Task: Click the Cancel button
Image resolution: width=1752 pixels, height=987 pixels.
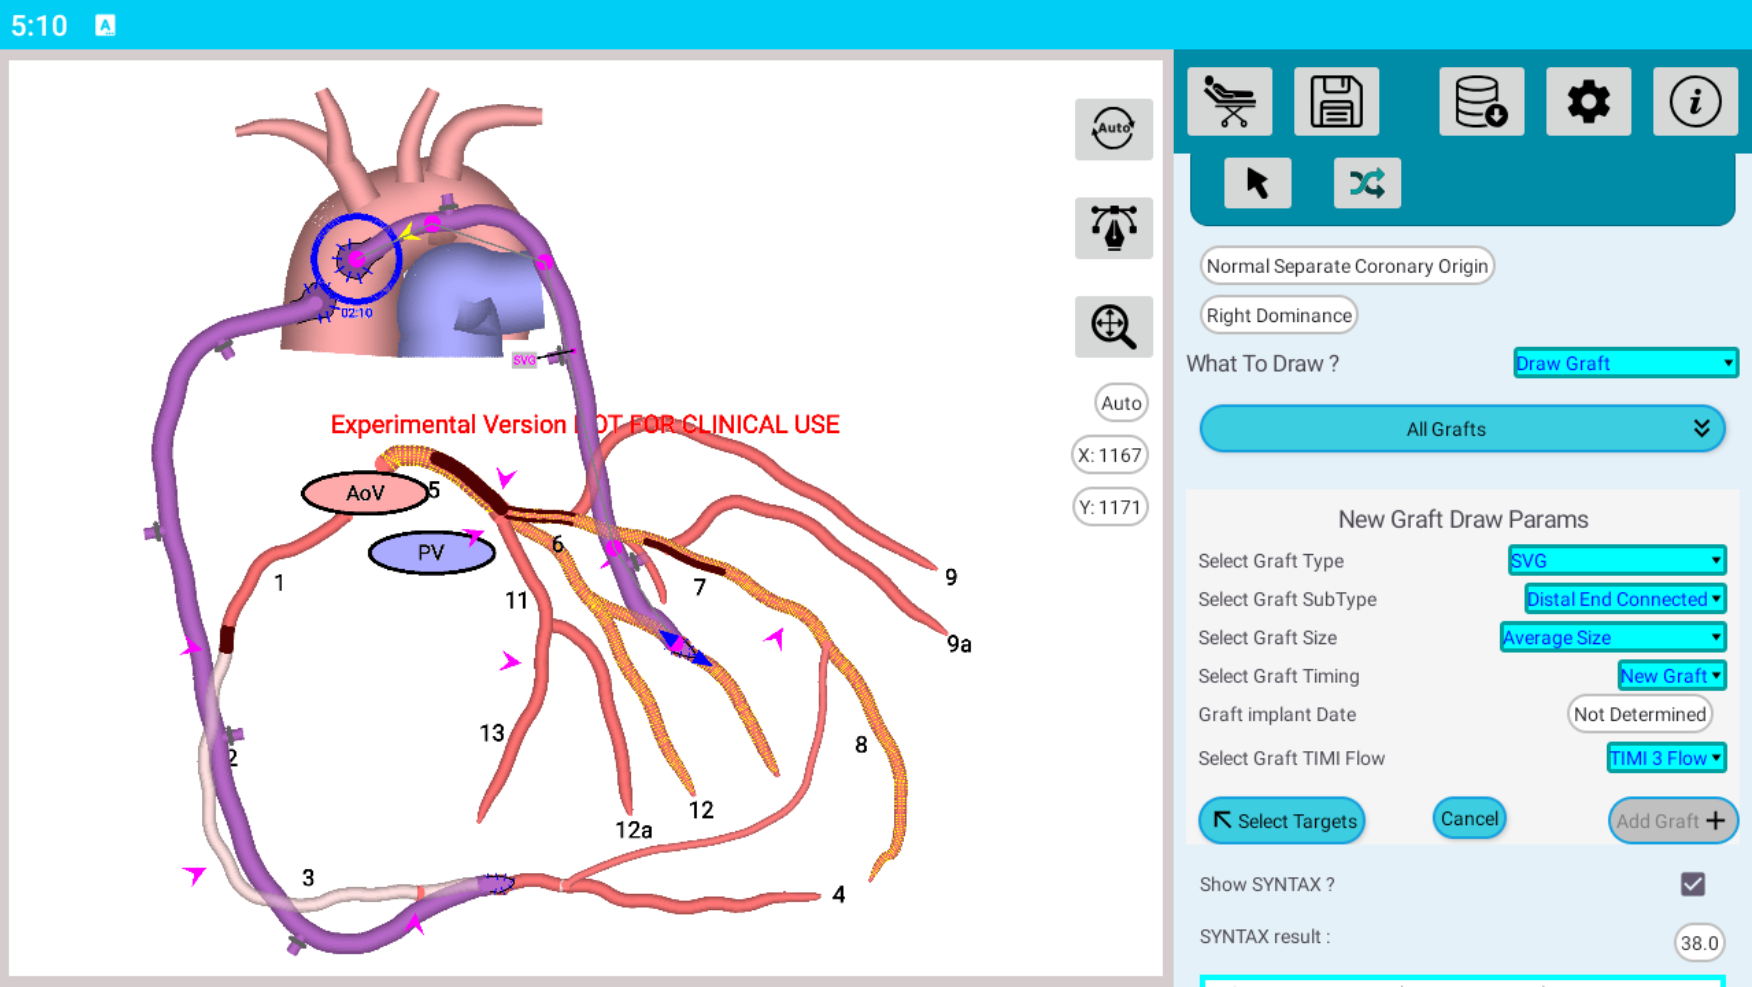Action: (1468, 819)
